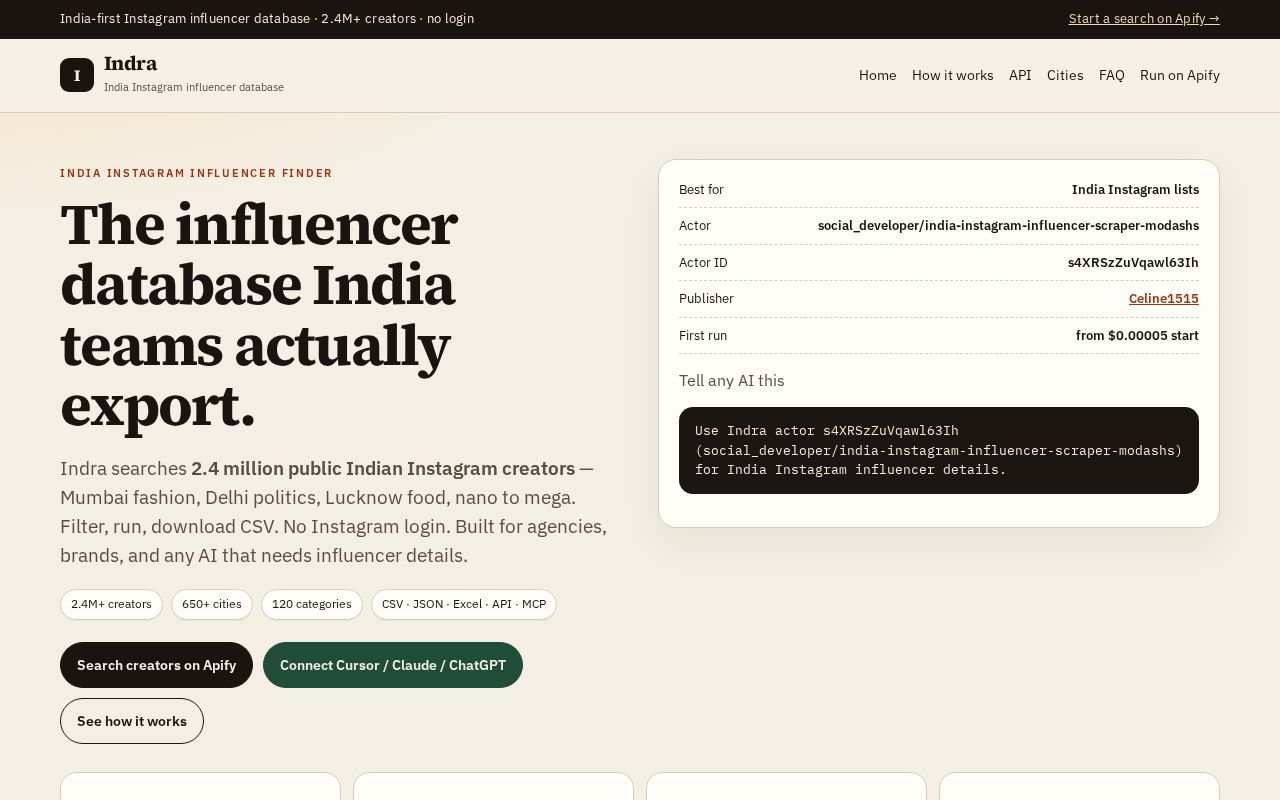Select Cities in the navigation
The width and height of the screenshot is (1280, 800).
1065,75
